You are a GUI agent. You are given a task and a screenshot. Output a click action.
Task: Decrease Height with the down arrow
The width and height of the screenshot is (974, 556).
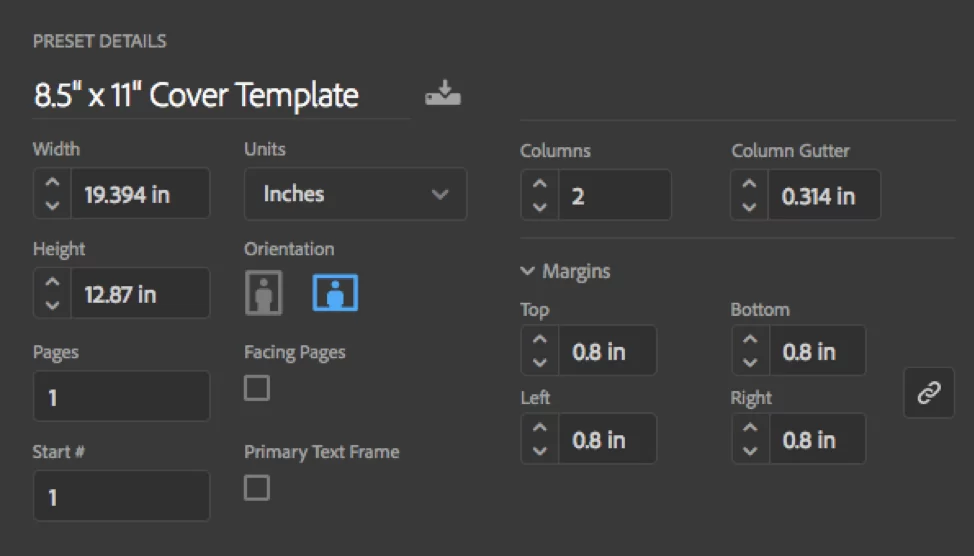tap(53, 304)
